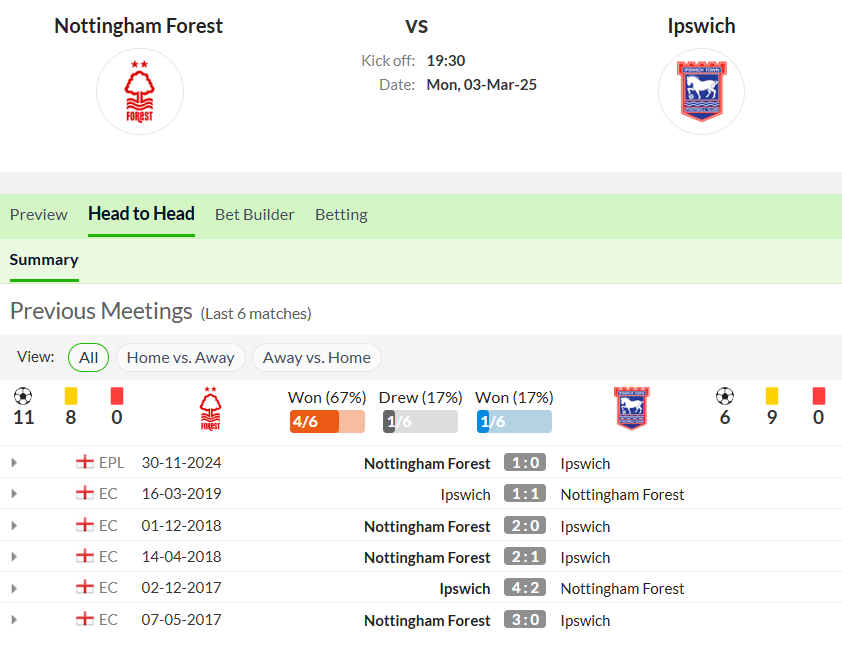This screenshot has height=652, width=842.
Task: Click Nottingham Forest name in 07-05-2017 row
Action: pos(427,620)
